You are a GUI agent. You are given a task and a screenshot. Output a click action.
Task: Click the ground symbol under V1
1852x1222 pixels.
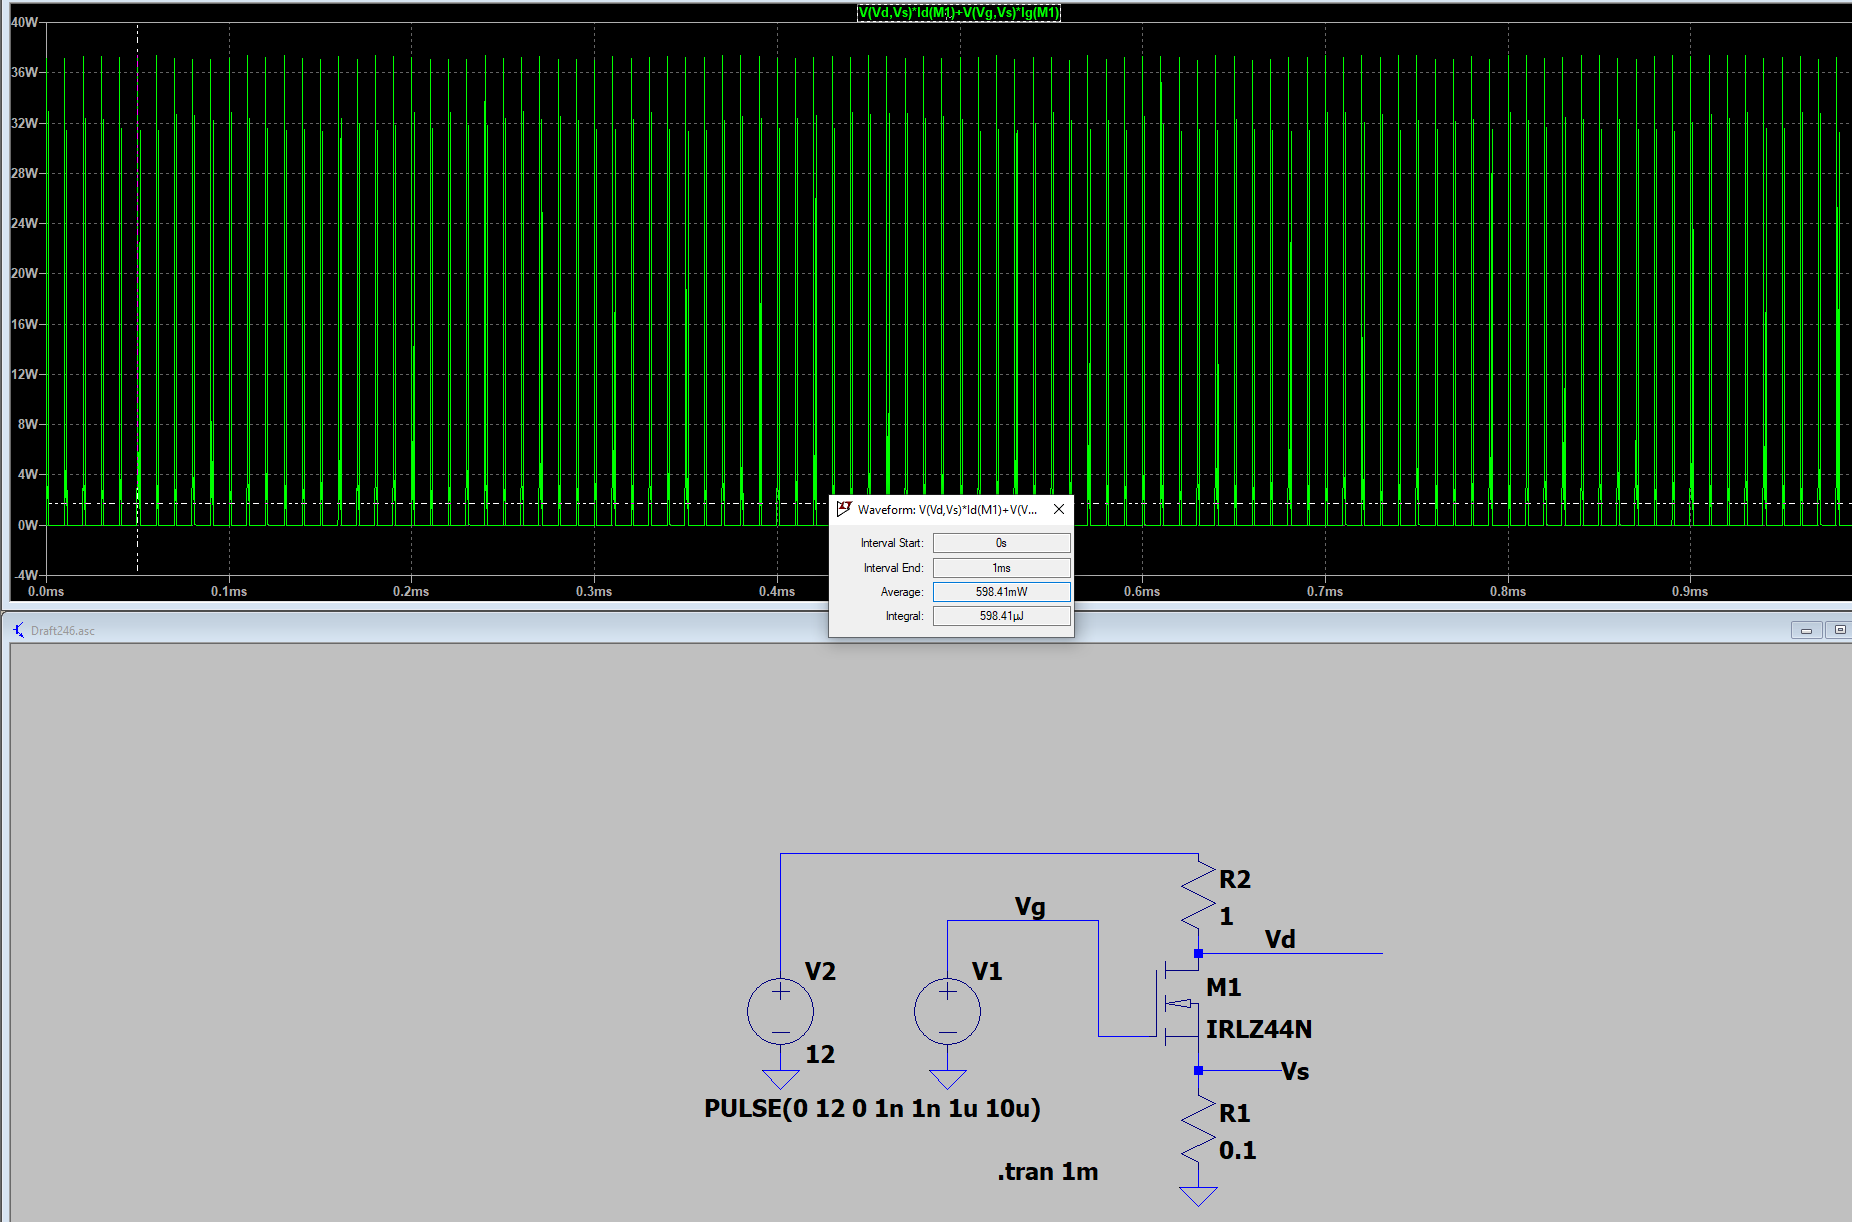(947, 1079)
